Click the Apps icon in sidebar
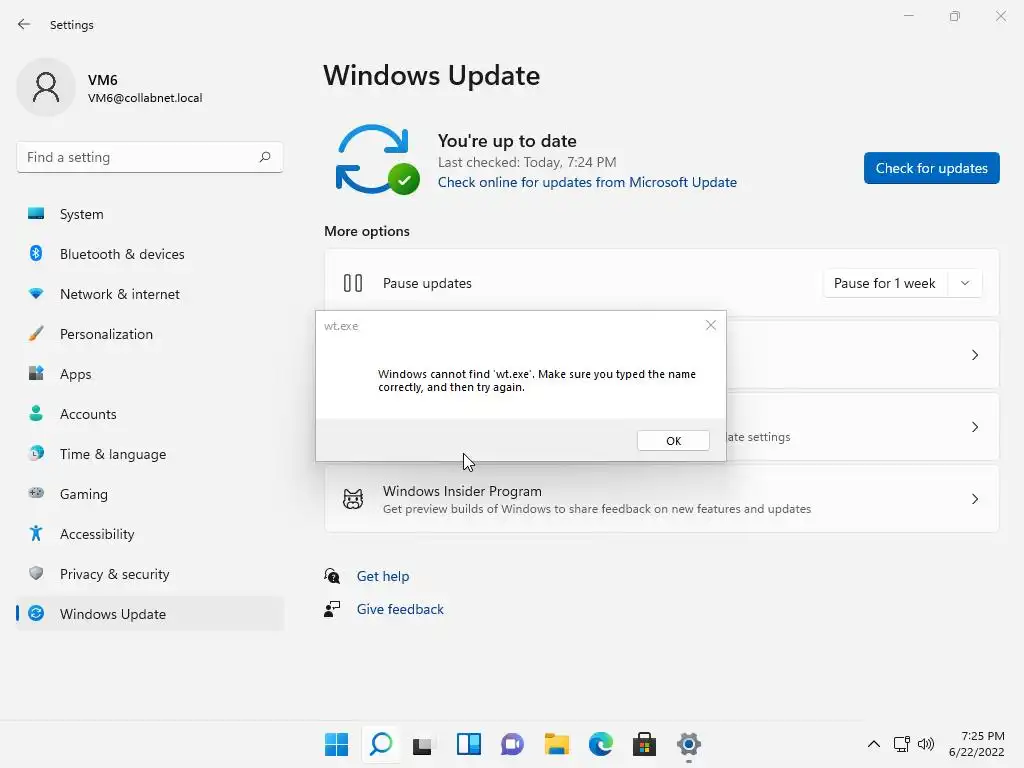Screen dimensions: 1024x768 (36, 374)
